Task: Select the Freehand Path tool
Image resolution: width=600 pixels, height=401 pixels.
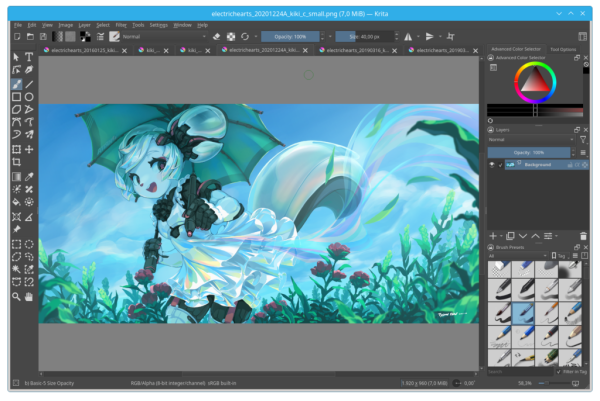Action: coord(29,122)
